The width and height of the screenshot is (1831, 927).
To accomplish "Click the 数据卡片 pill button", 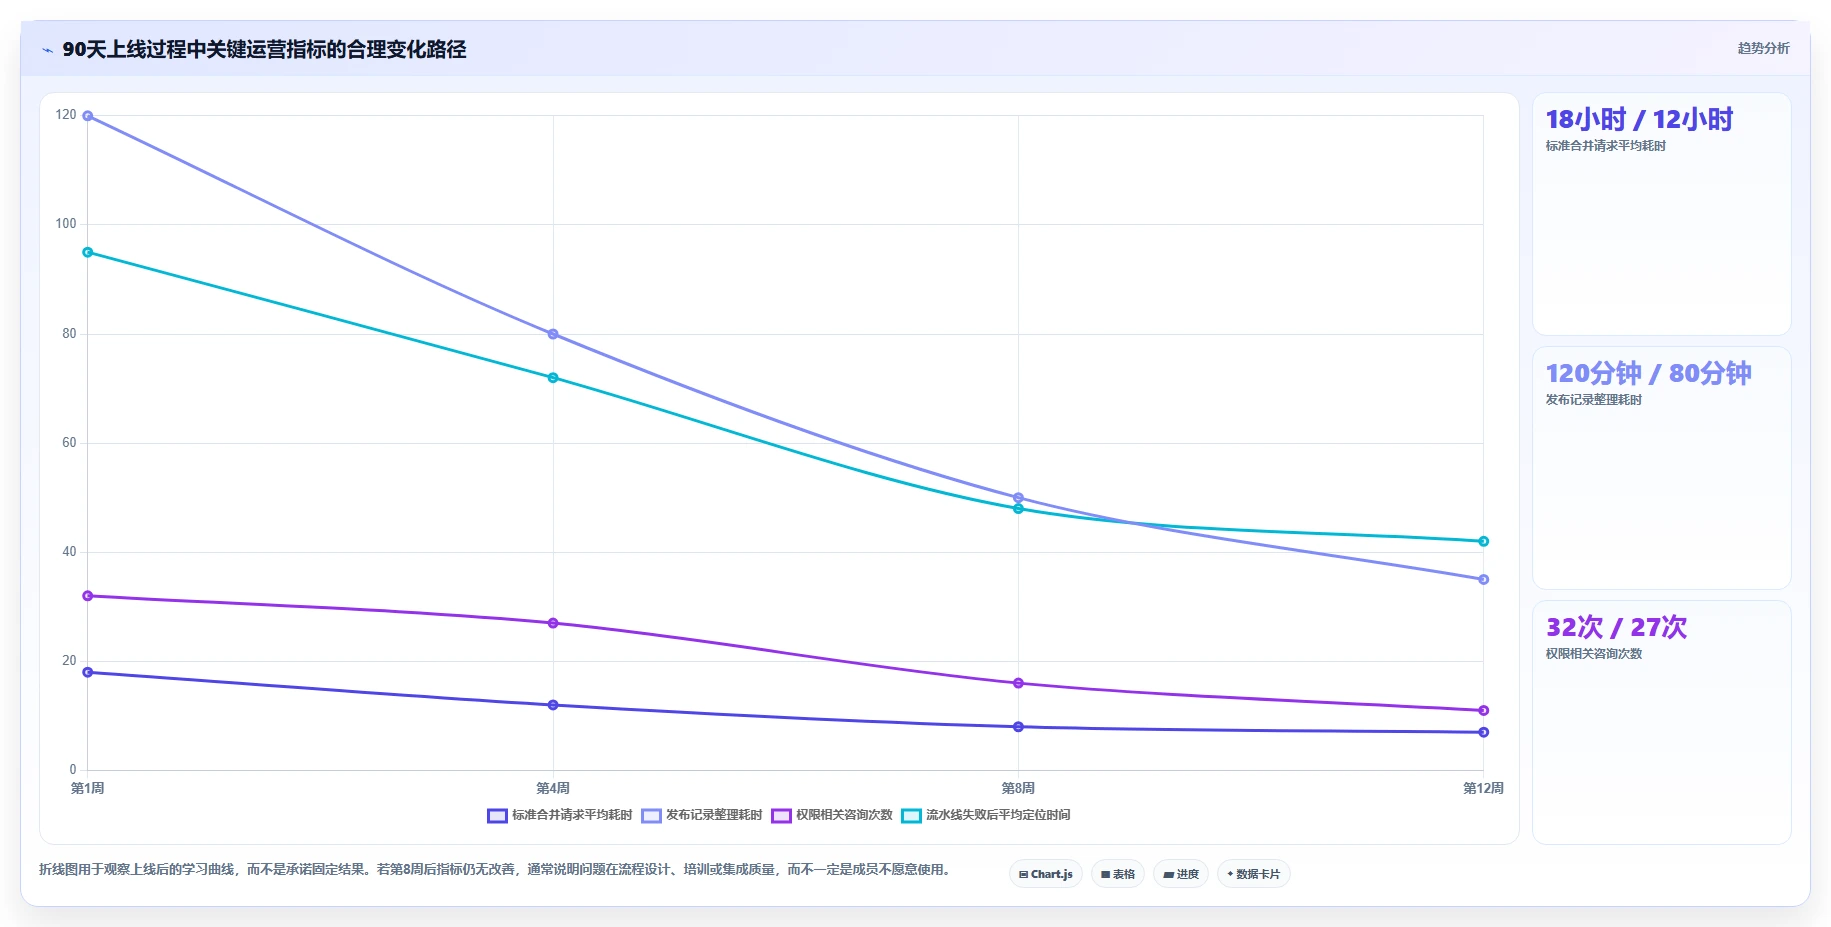I will pyautogui.click(x=1254, y=874).
